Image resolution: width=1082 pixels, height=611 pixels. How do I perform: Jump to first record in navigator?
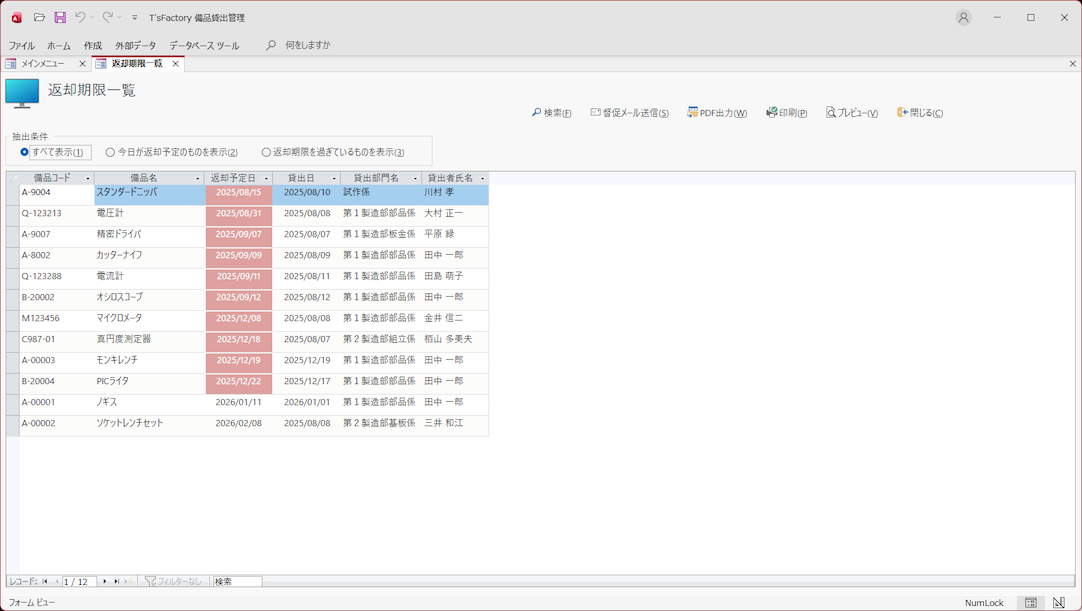45,581
